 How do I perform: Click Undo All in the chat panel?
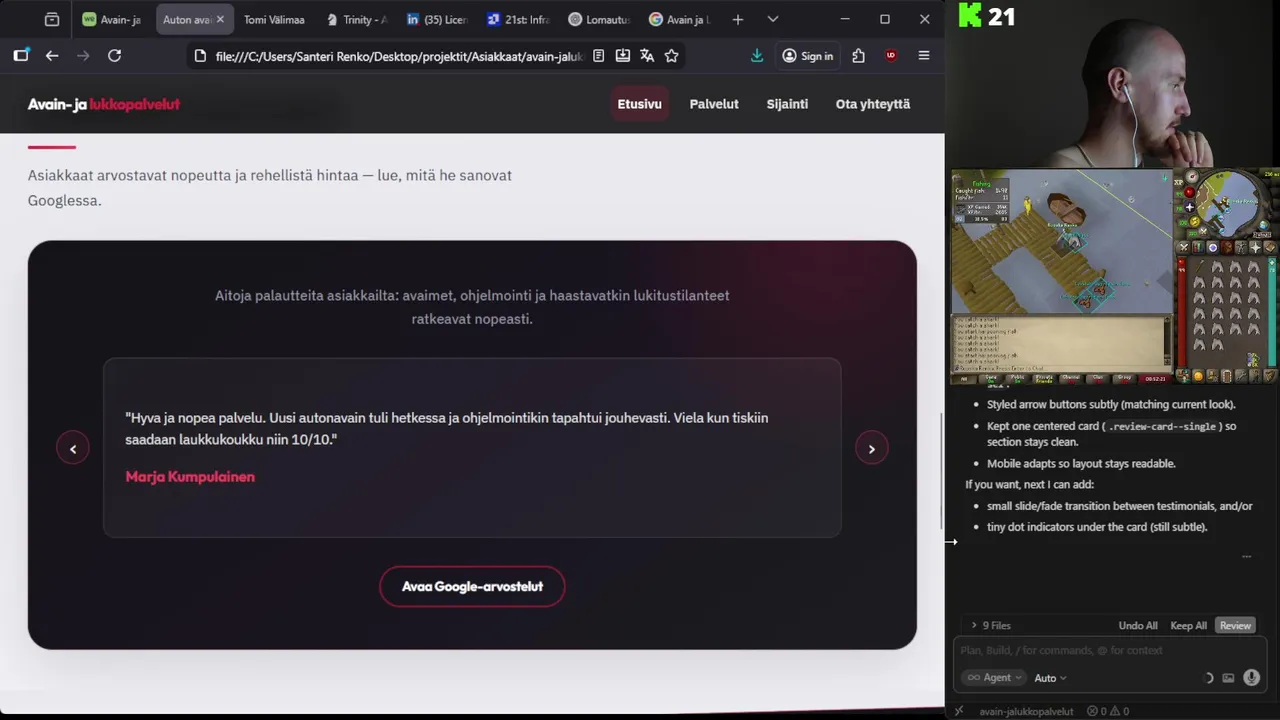point(1138,625)
